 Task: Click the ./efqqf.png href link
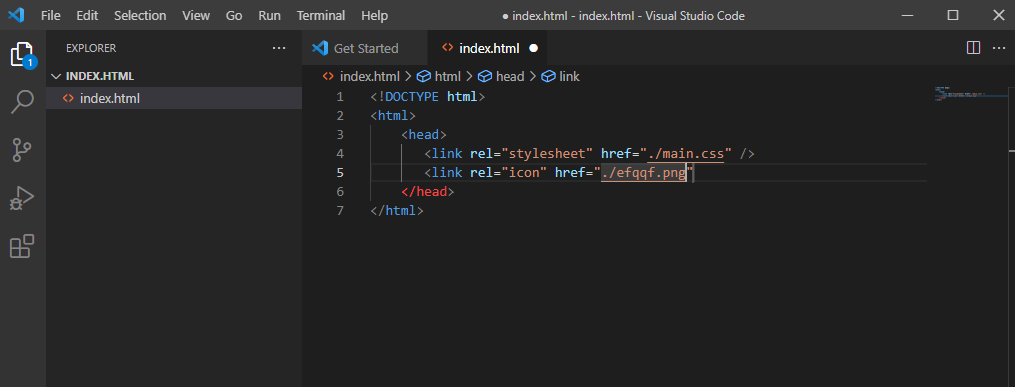[x=643, y=173]
